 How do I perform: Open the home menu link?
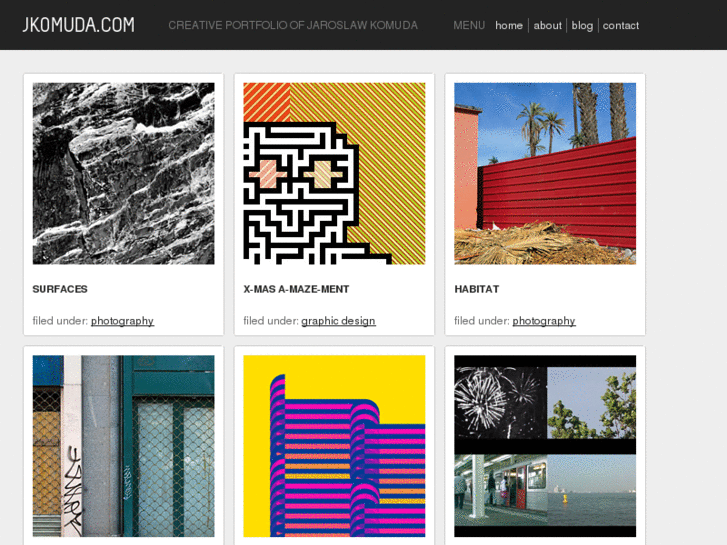(509, 26)
